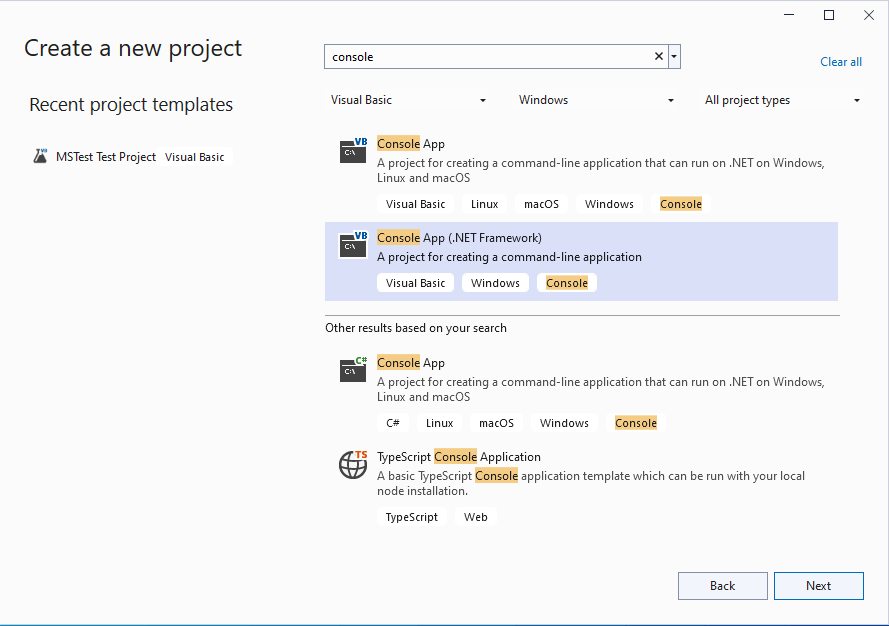Viewport: 889px width, 626px height.
Task: Select the MSTest Test Project recent template
Action: (106, 157)
